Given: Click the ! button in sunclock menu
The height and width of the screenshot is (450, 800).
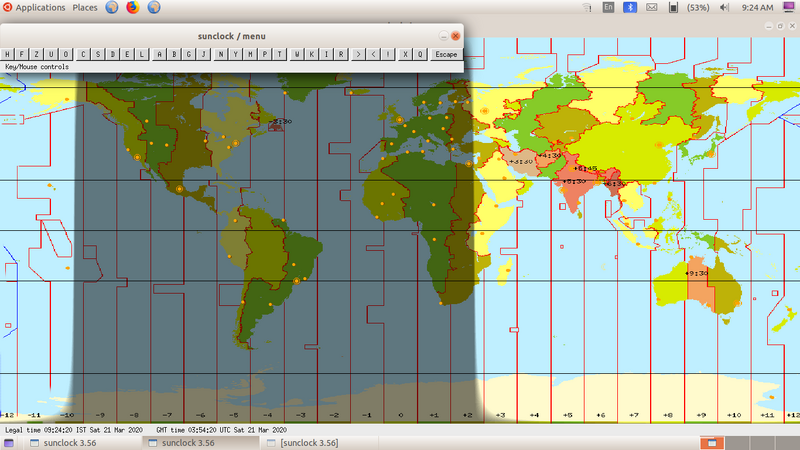Looking at the screenshot, I should point(388,54).
